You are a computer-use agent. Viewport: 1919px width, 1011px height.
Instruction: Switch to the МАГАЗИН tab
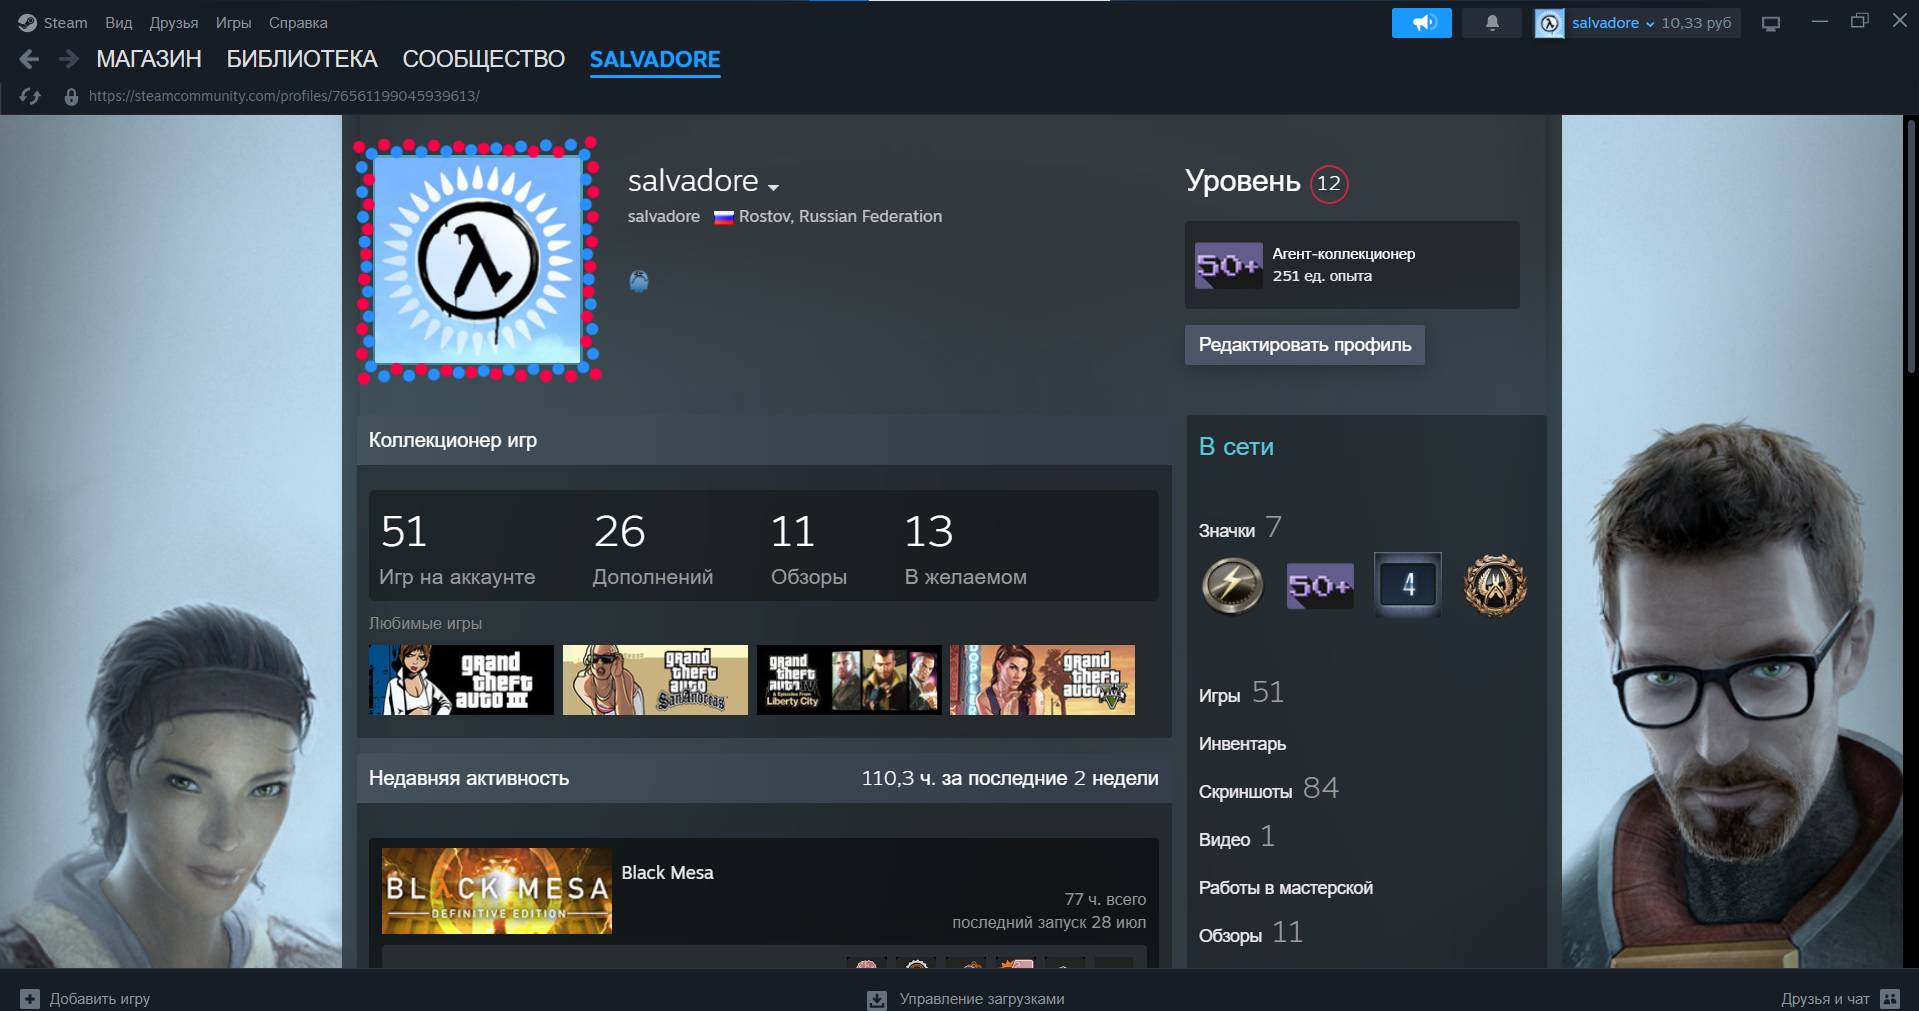149,59
